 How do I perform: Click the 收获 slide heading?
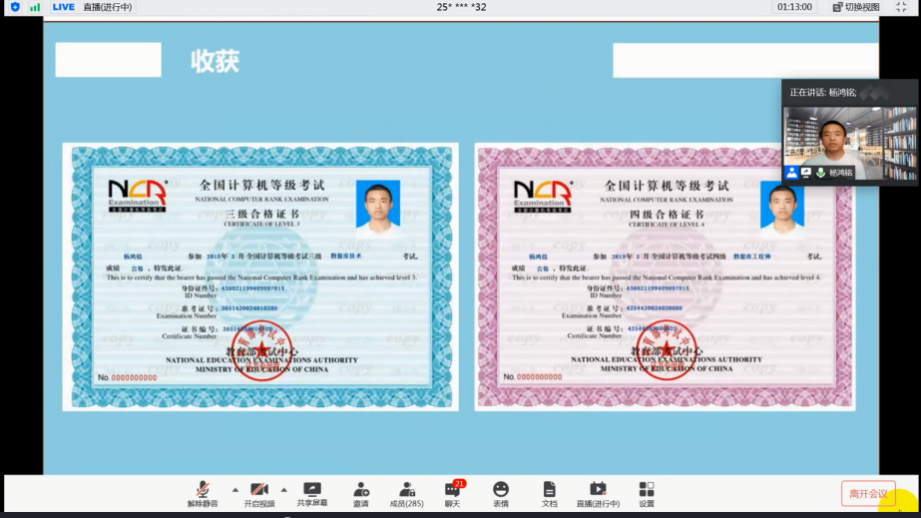pos(215,61)
